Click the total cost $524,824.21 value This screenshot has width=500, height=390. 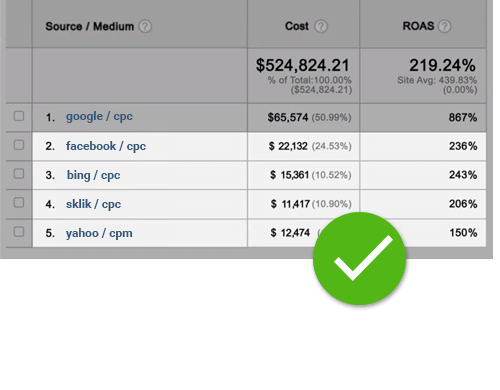click(302, 65)
